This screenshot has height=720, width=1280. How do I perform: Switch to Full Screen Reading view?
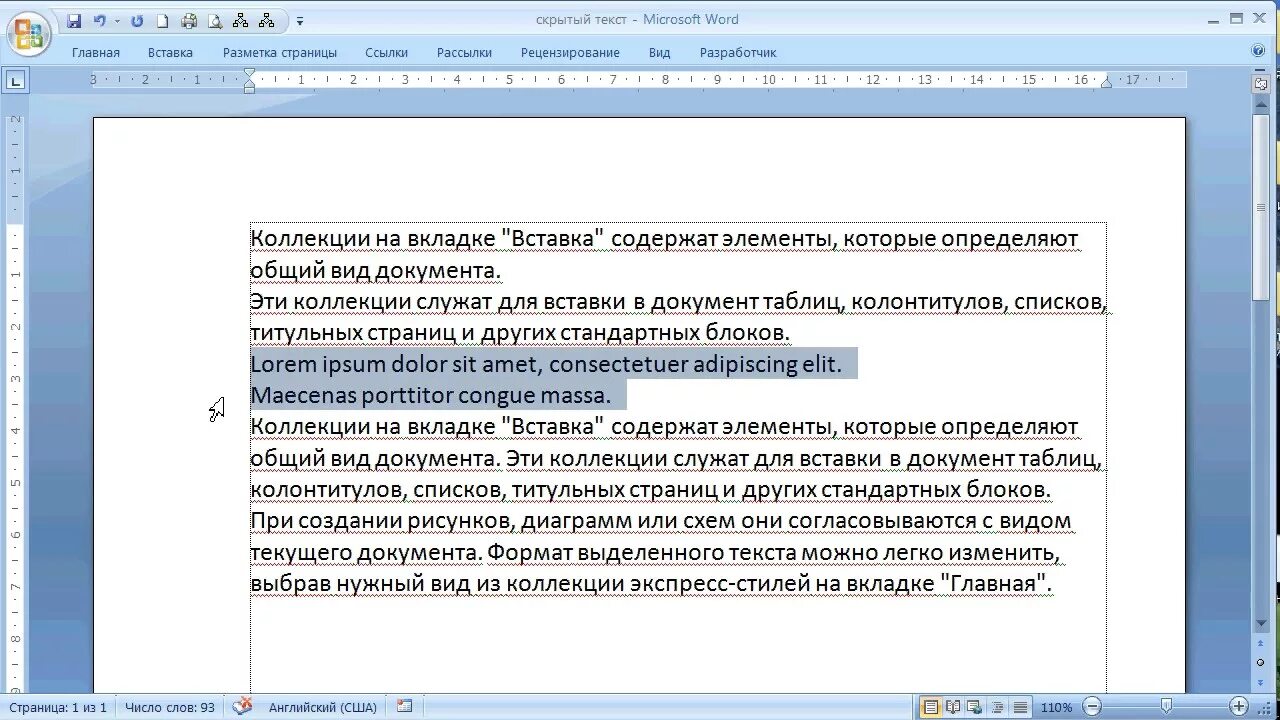click(x=953, y=707)
